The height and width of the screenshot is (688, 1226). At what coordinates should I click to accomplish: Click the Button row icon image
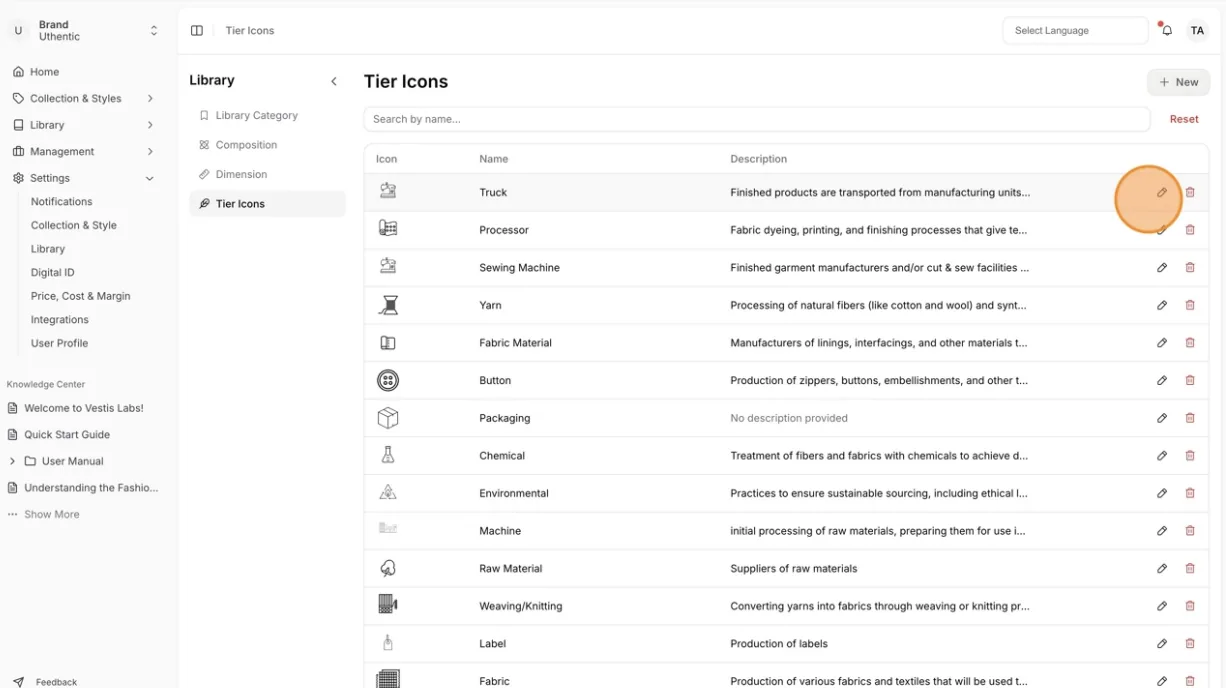pyautogui.click(x=388, y=380)
